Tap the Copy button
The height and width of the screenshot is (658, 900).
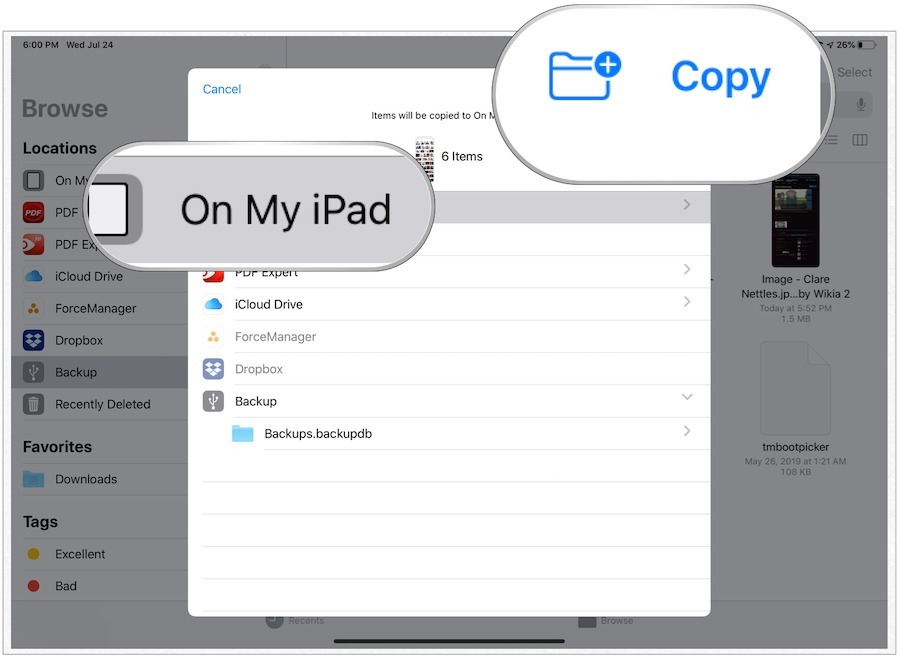(720, 77)
